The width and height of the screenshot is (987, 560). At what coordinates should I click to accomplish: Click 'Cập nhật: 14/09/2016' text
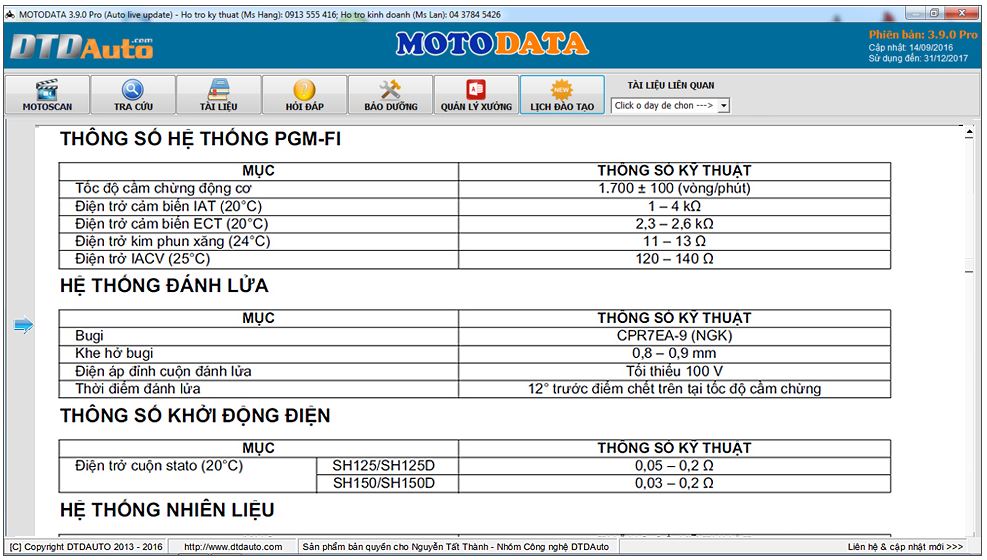tap(910, 47)
